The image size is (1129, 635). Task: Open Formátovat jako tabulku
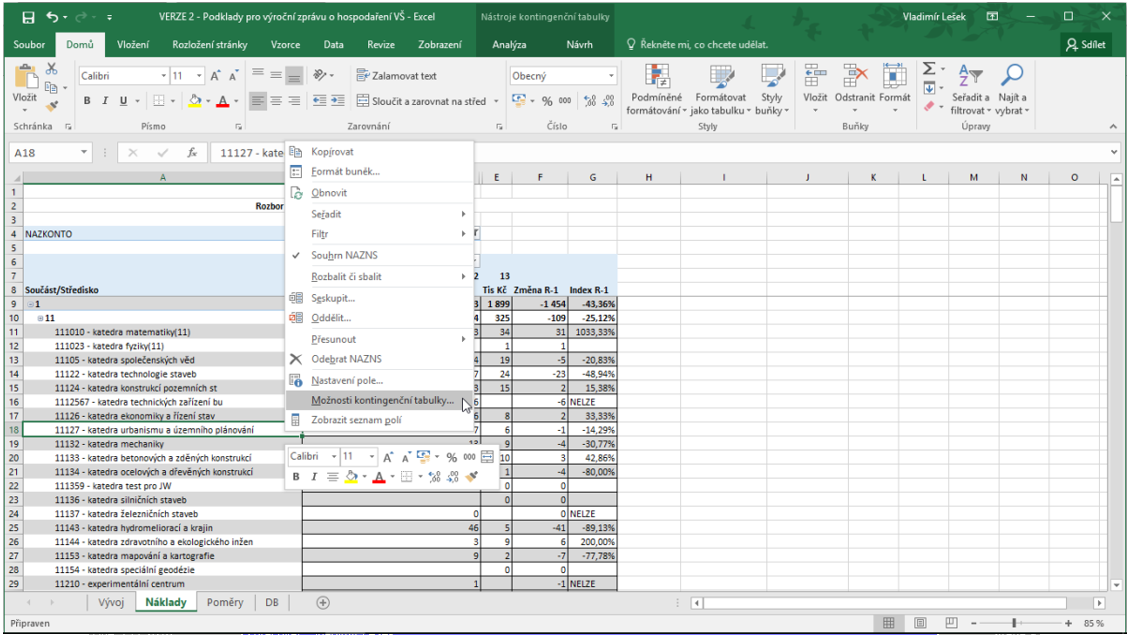pos(720,89)
